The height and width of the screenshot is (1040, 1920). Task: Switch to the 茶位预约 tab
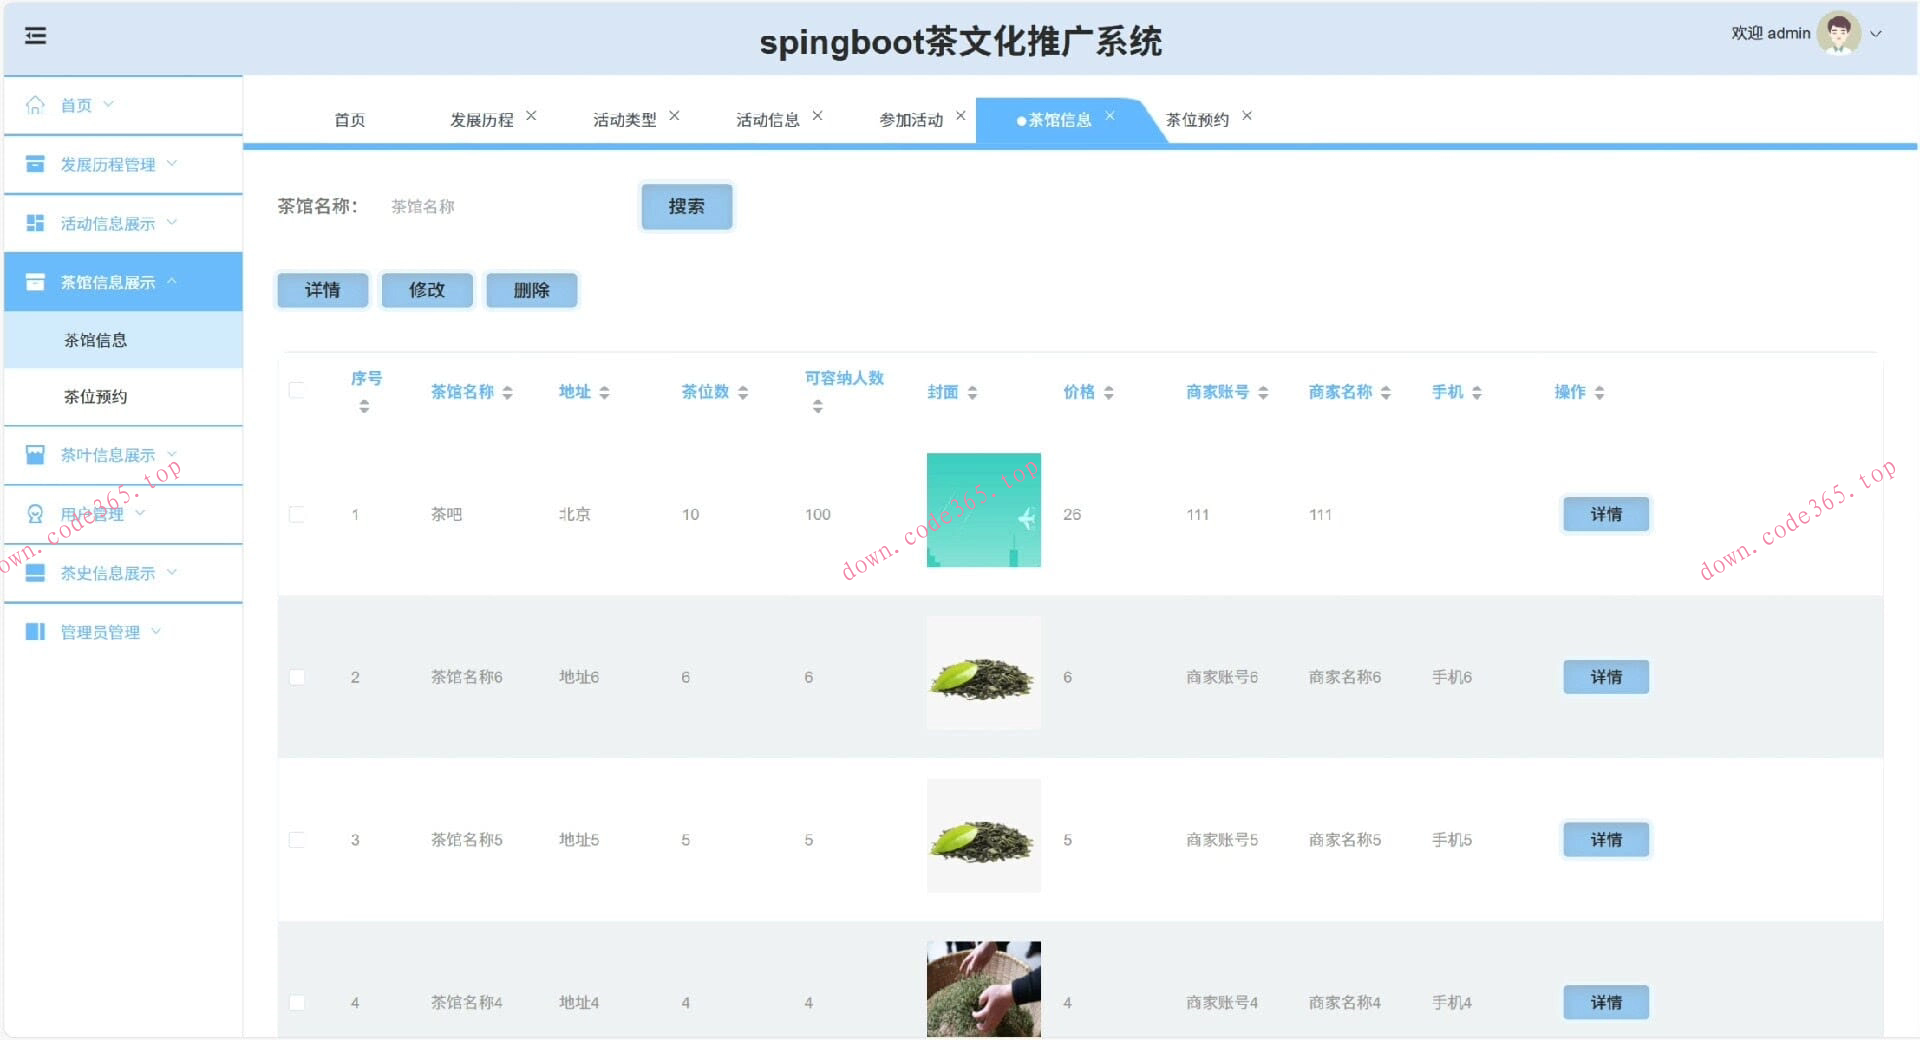tap(1198, 119)
